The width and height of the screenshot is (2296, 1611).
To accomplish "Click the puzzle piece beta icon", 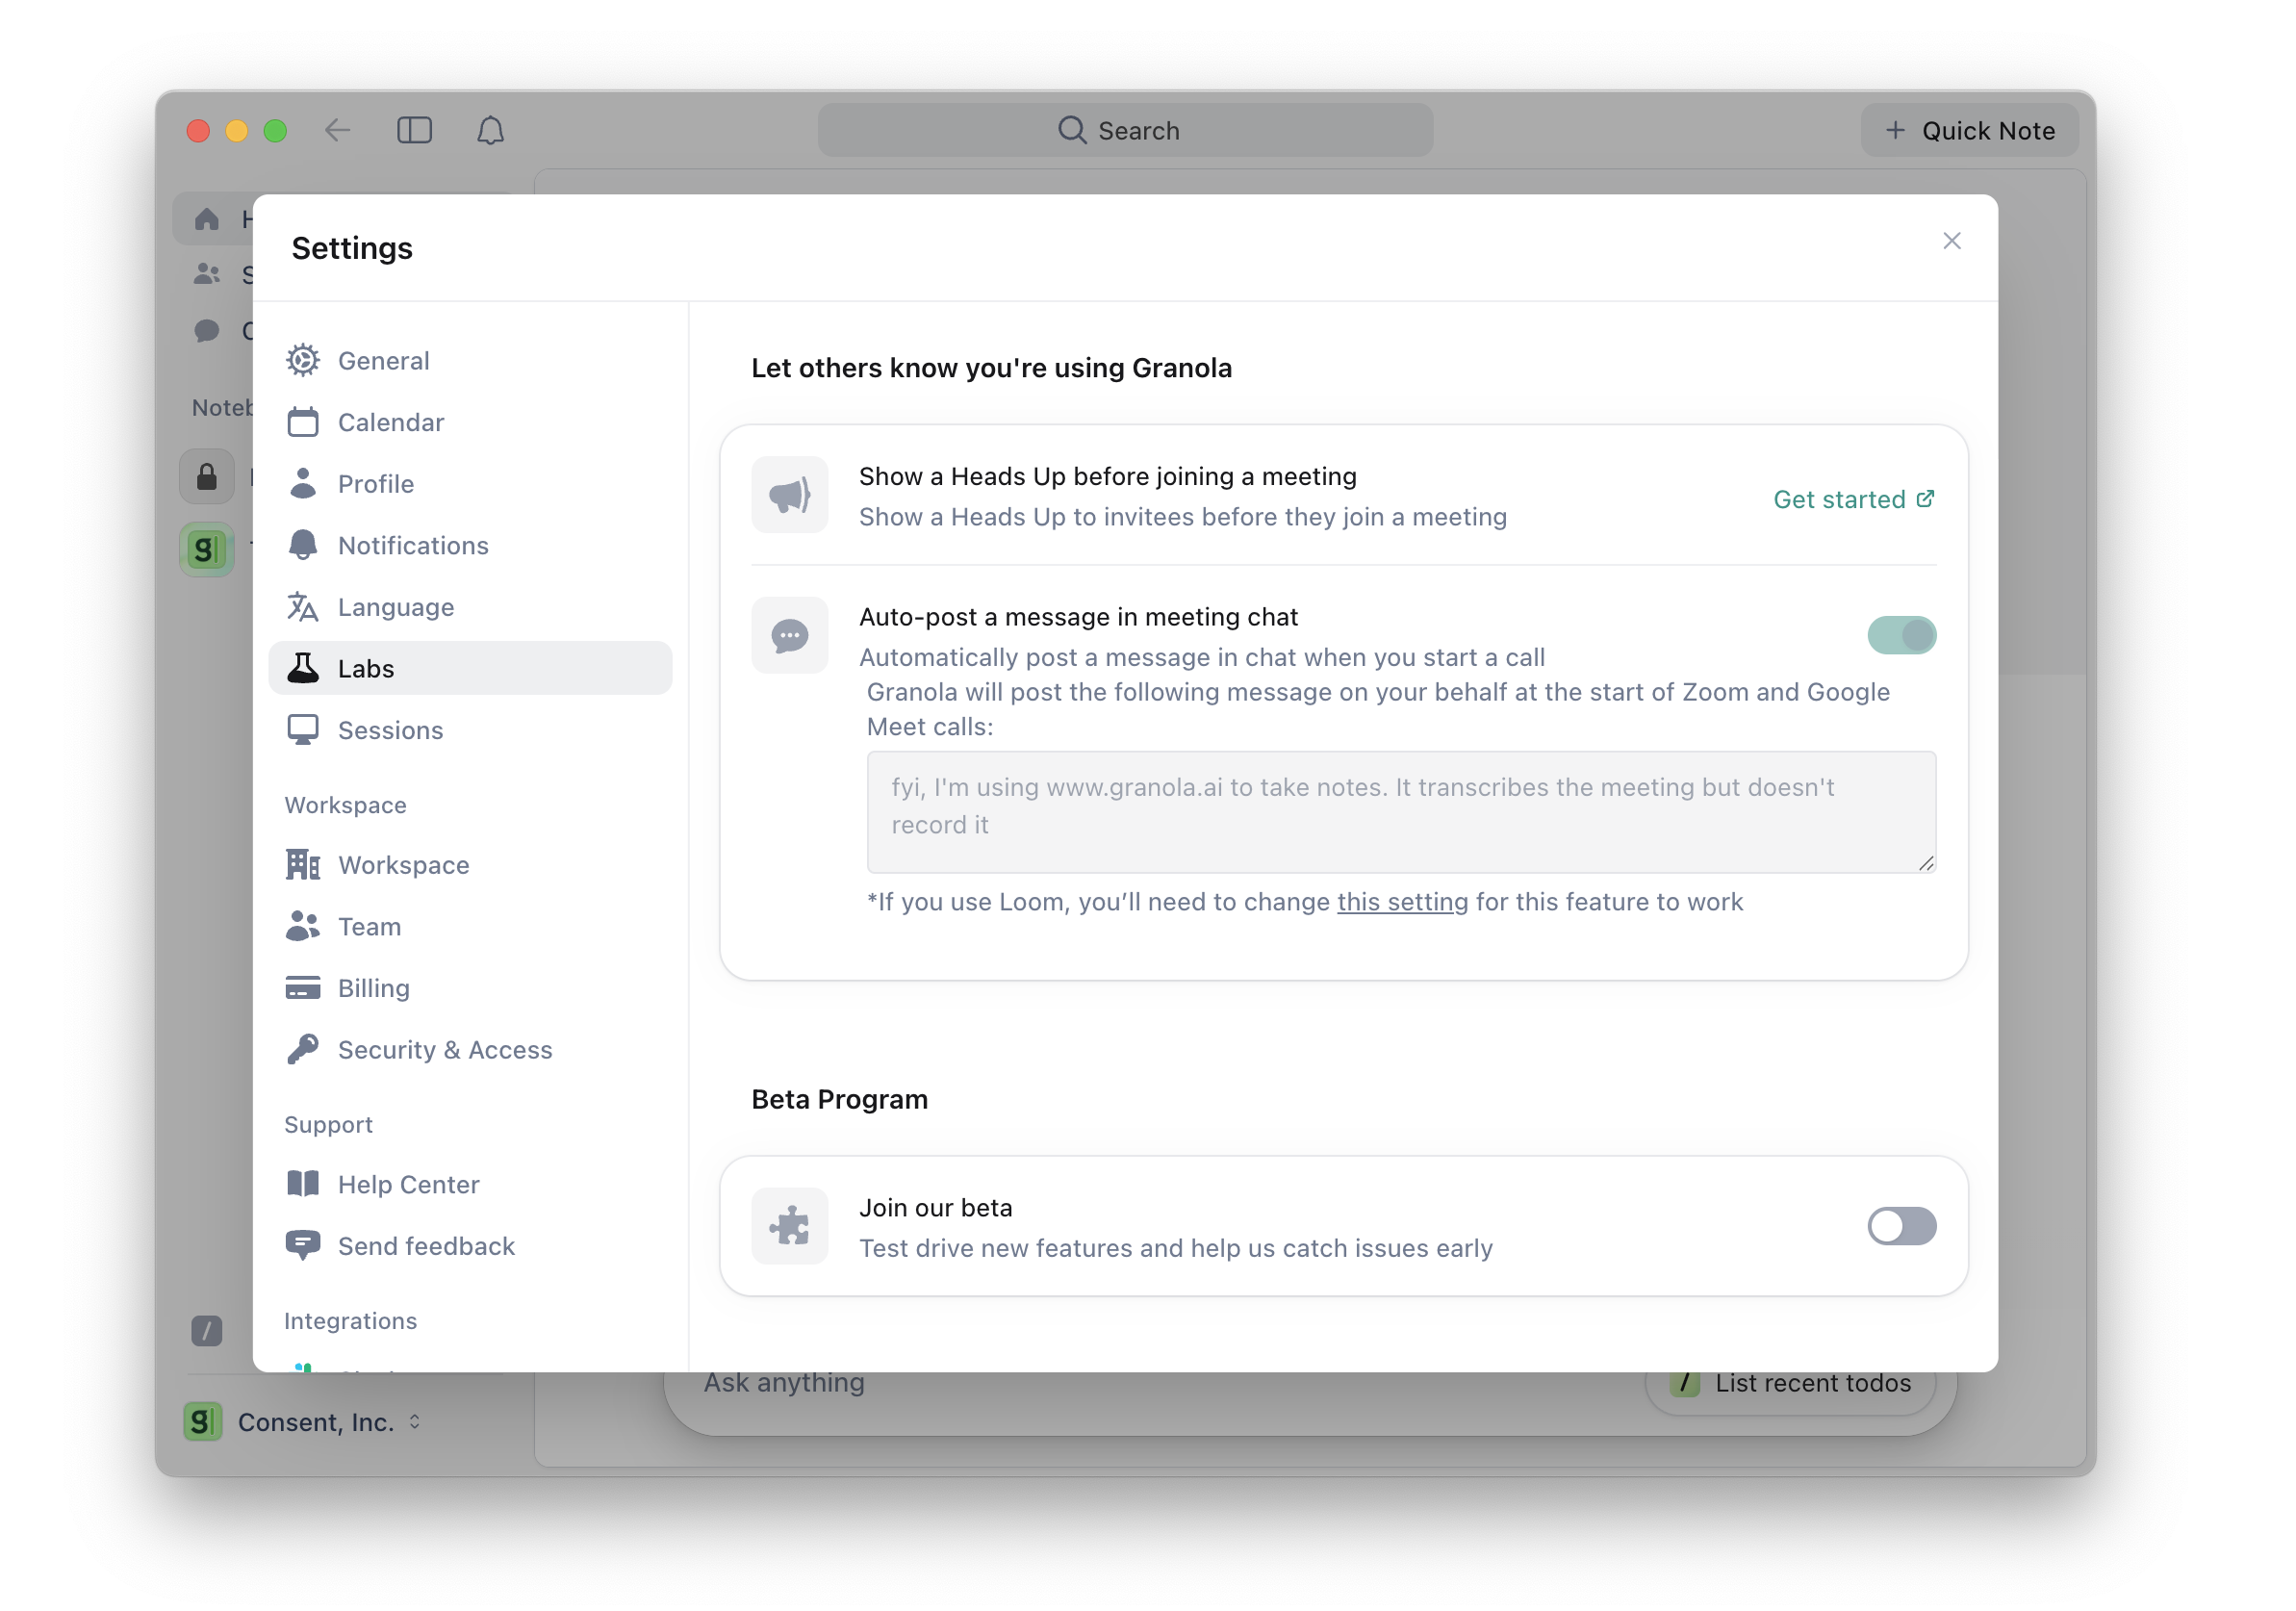I will pos(789,1225).
